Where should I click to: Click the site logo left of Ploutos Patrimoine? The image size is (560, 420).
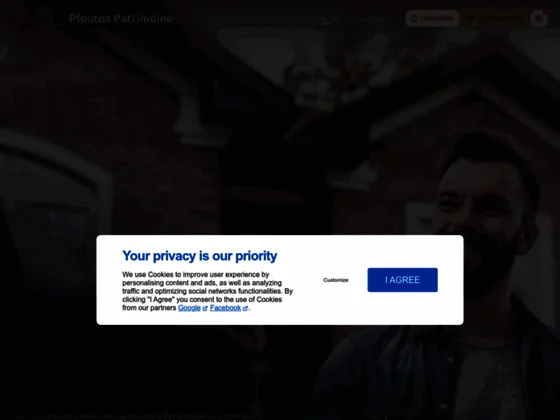(41, 17)
